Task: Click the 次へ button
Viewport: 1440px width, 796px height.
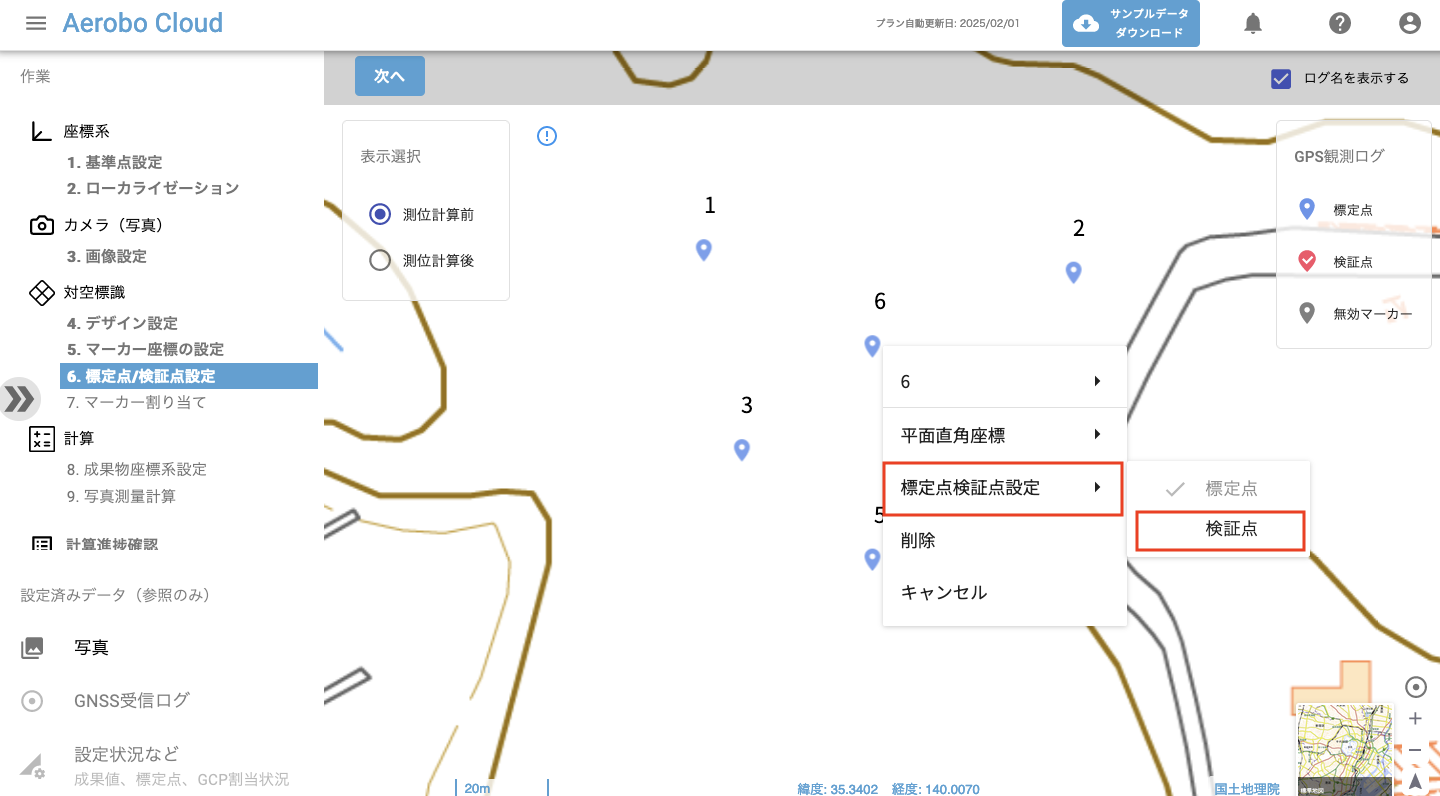Action: pyautogui.click(x=390, y=76)
